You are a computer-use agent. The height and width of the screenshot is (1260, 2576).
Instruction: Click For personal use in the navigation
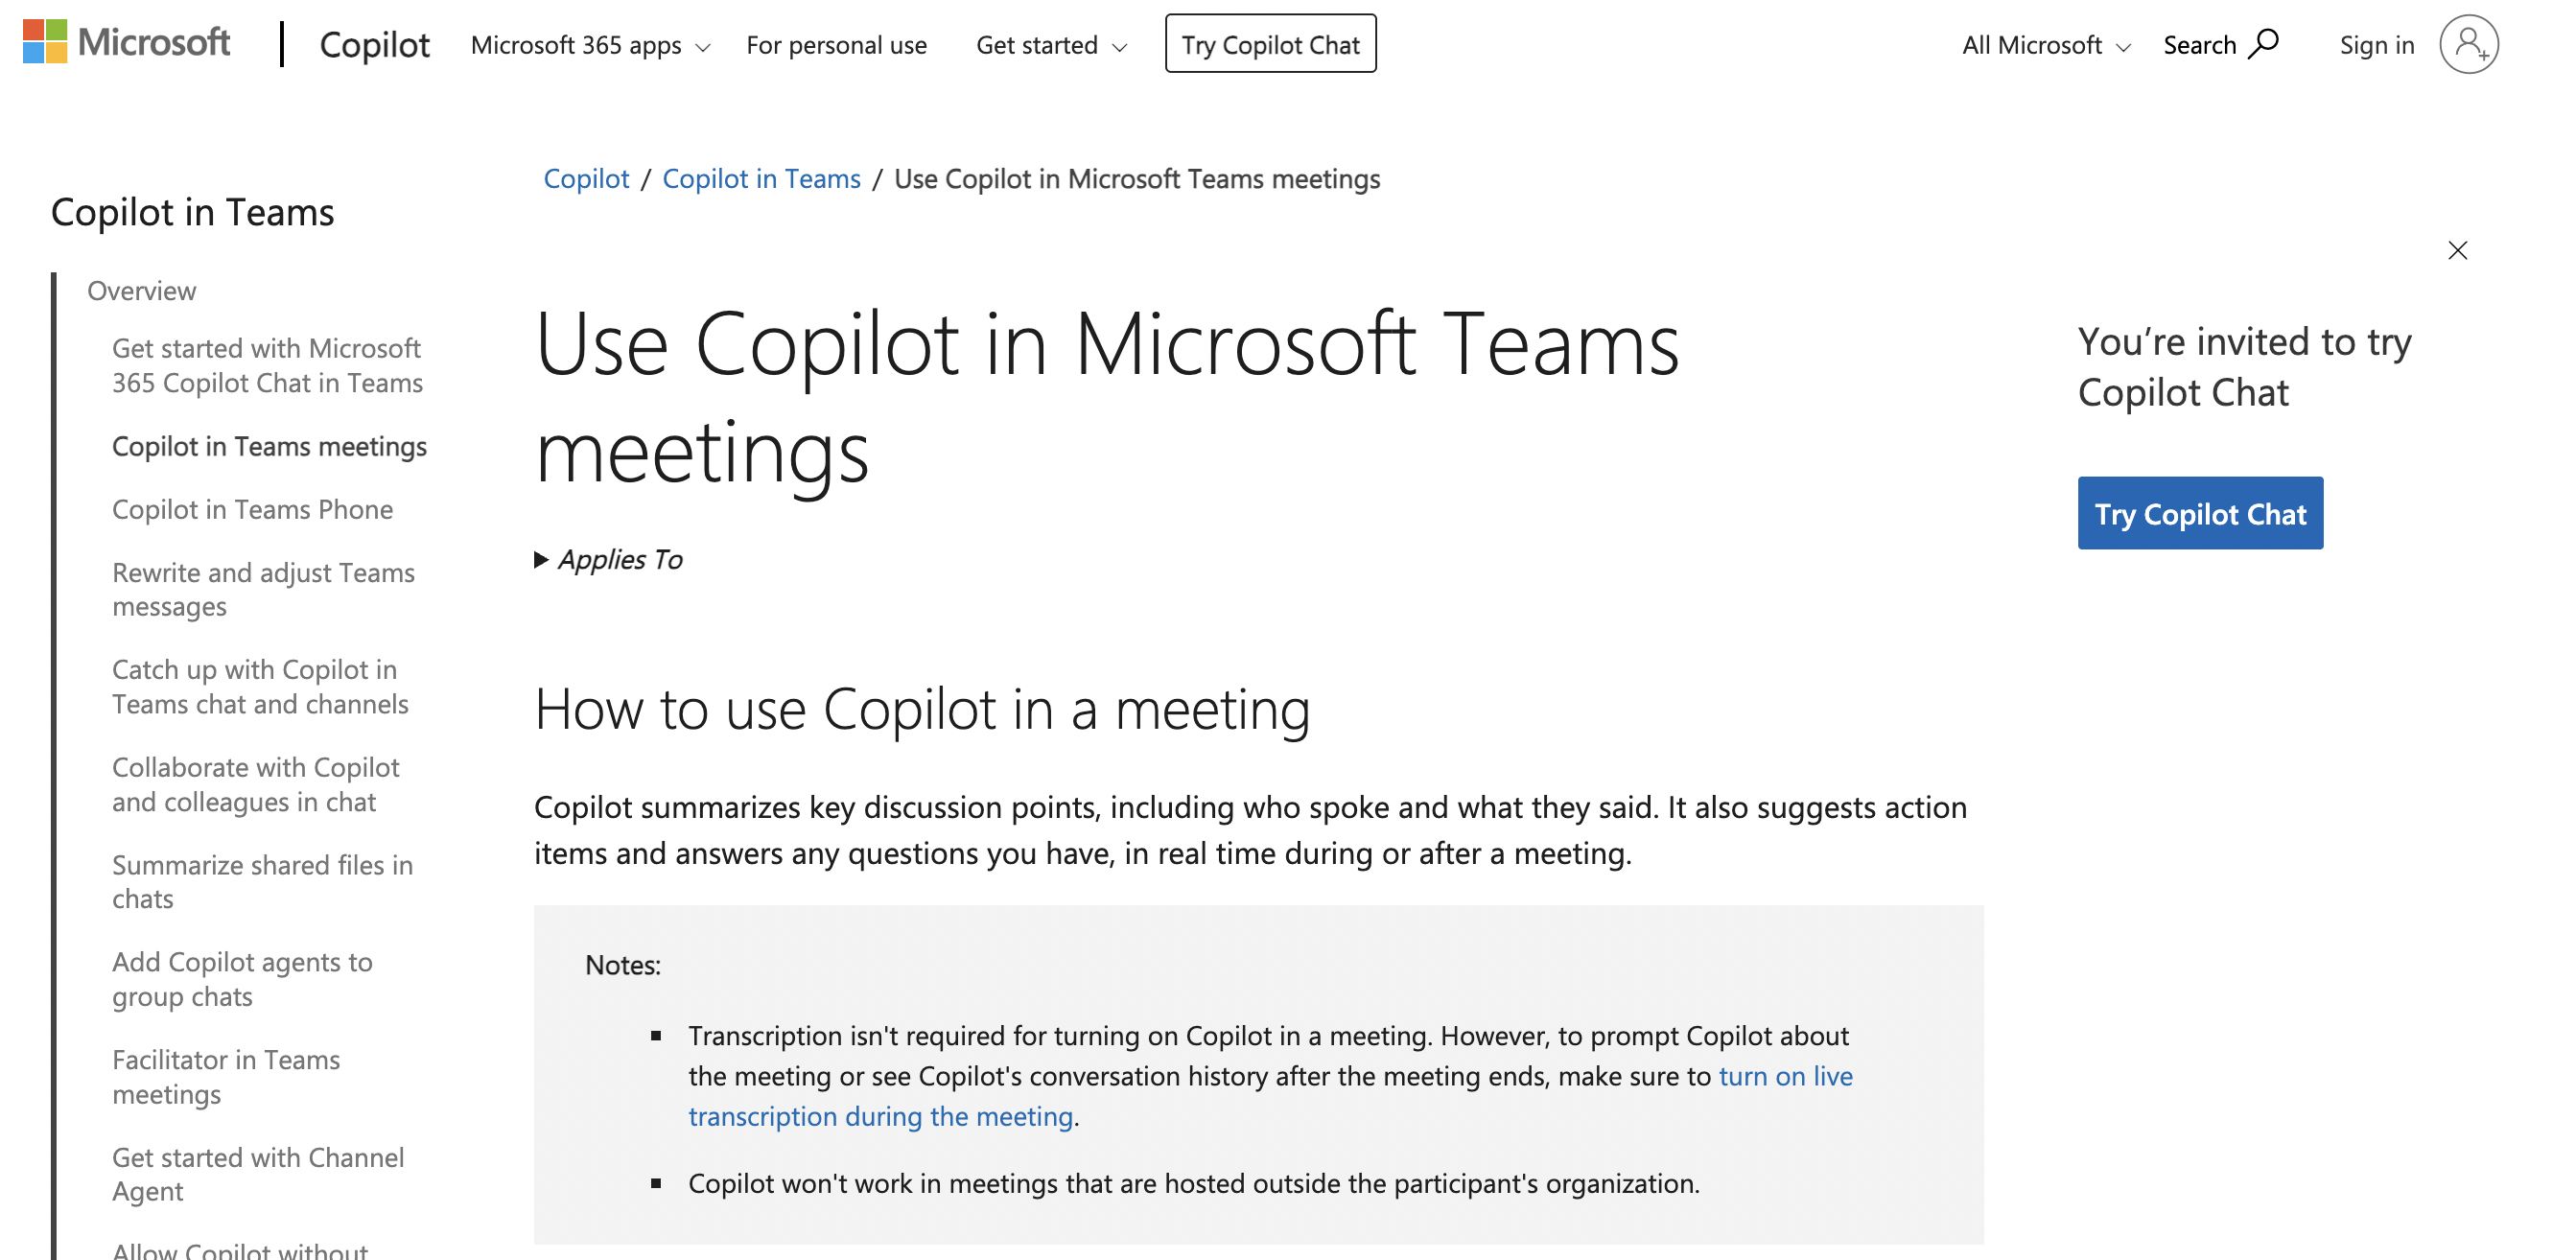(837, 45)
